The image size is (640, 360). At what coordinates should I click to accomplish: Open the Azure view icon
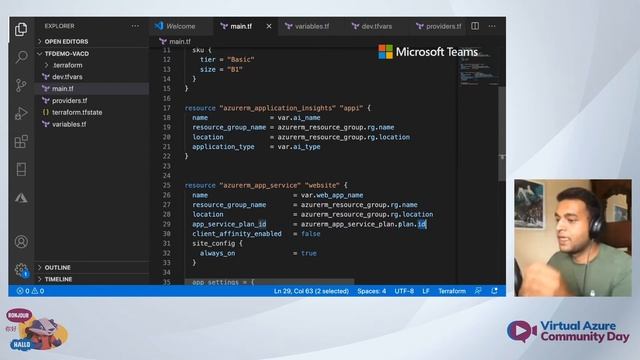(21, 198)
